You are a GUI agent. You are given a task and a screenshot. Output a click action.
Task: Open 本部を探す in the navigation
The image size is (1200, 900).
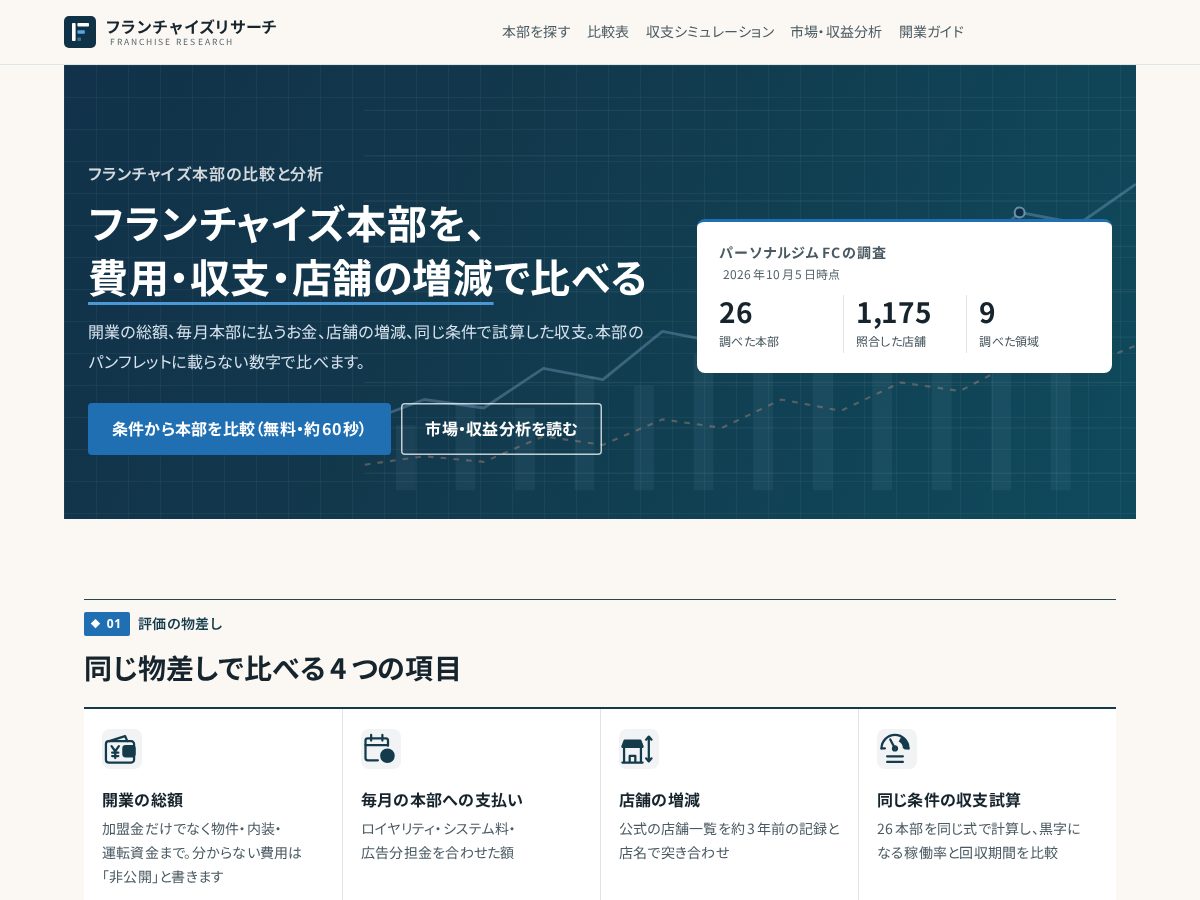[x=536, y=32]
